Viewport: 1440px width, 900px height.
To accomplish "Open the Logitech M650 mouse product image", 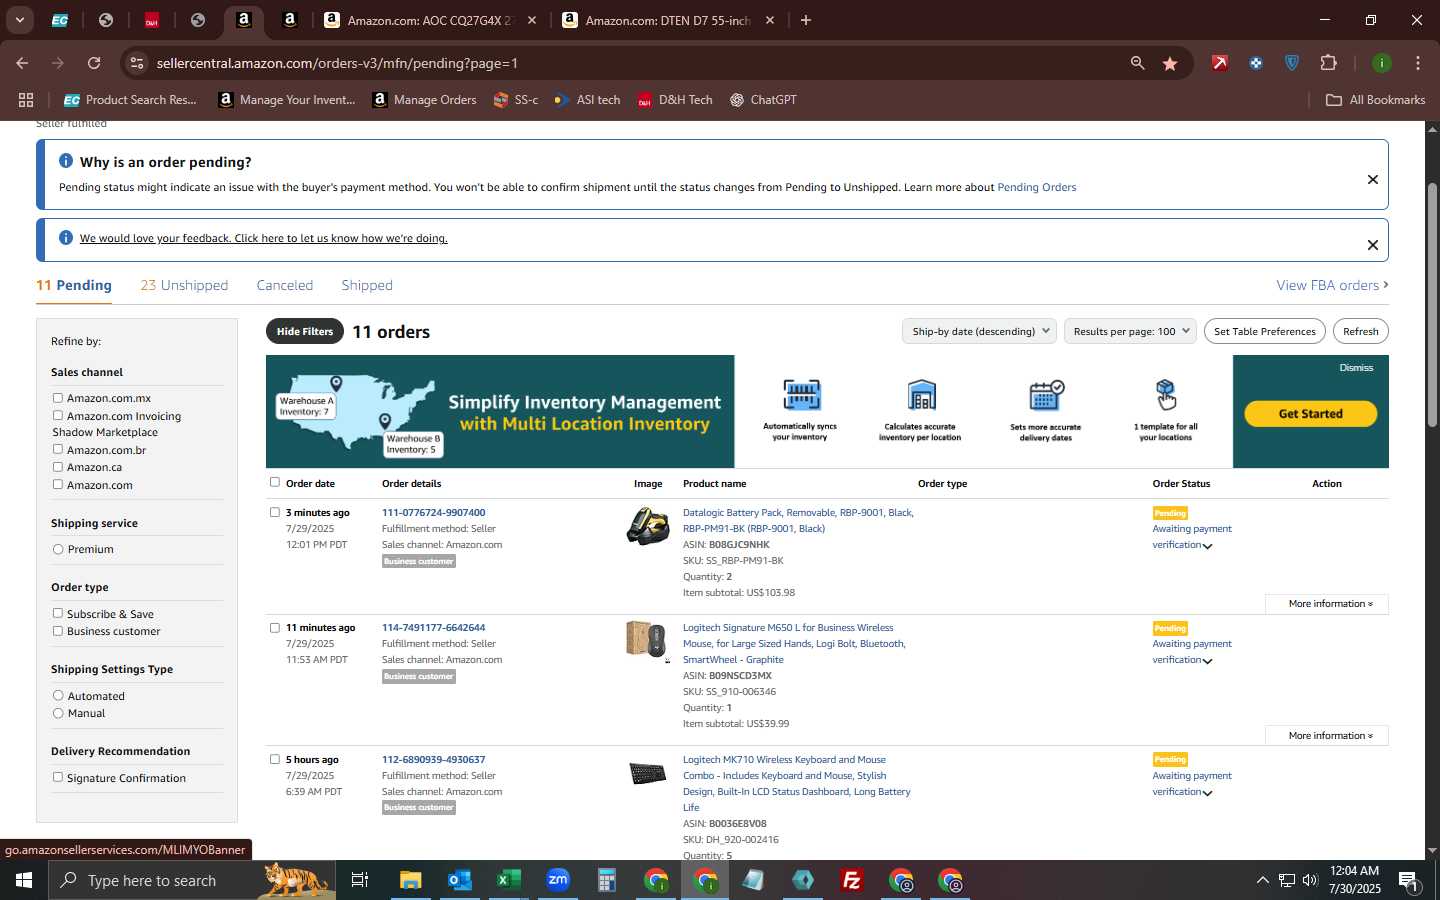I will (x=647, y=640).
